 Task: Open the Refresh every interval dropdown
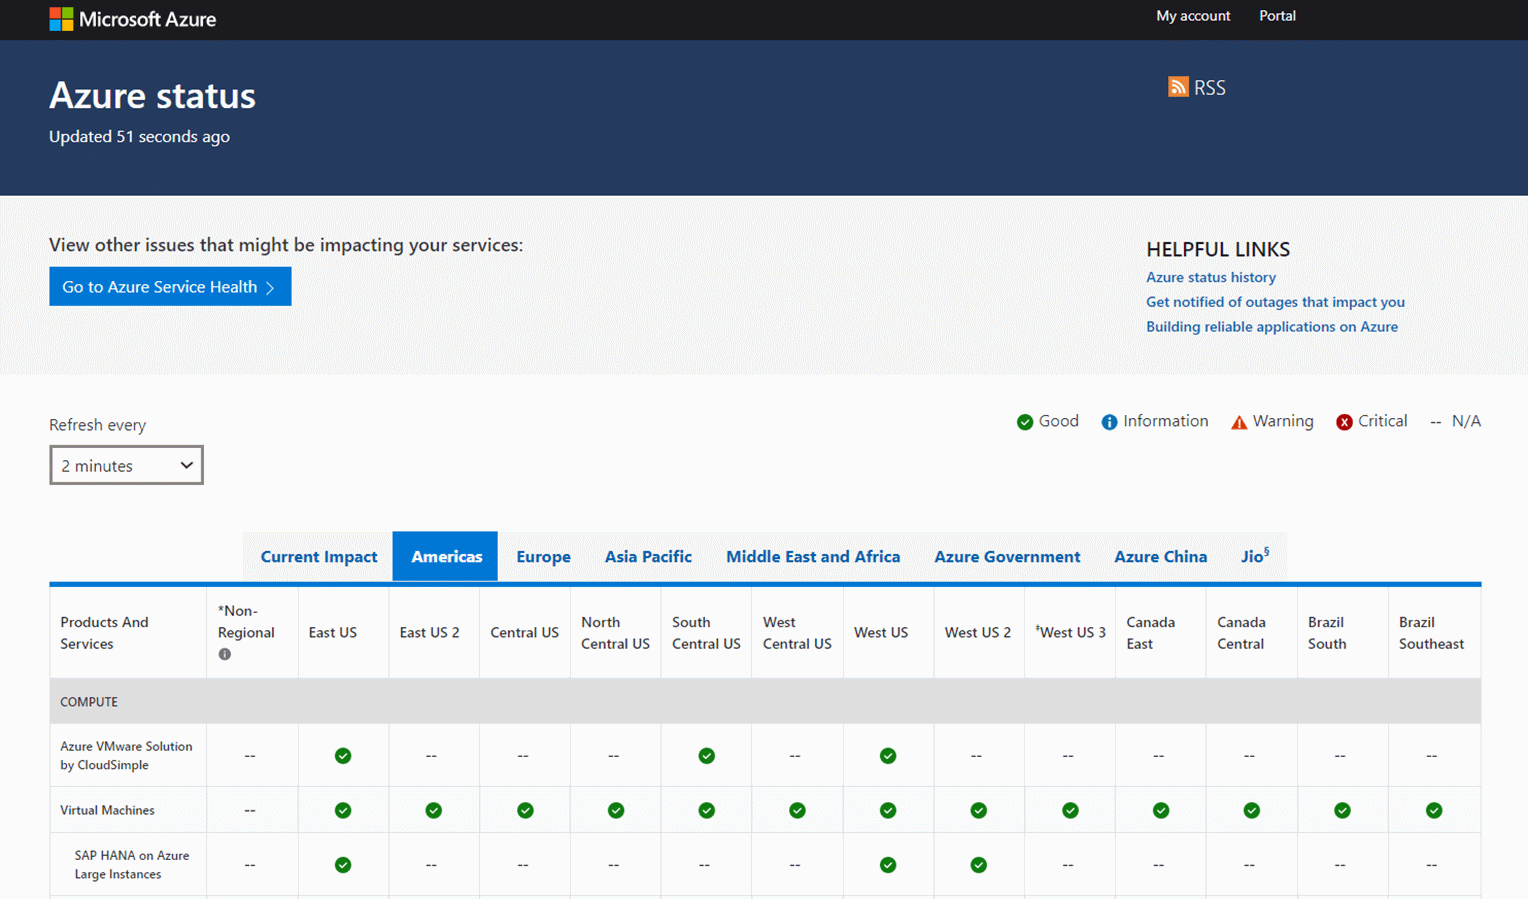click(x=126, y=464)
